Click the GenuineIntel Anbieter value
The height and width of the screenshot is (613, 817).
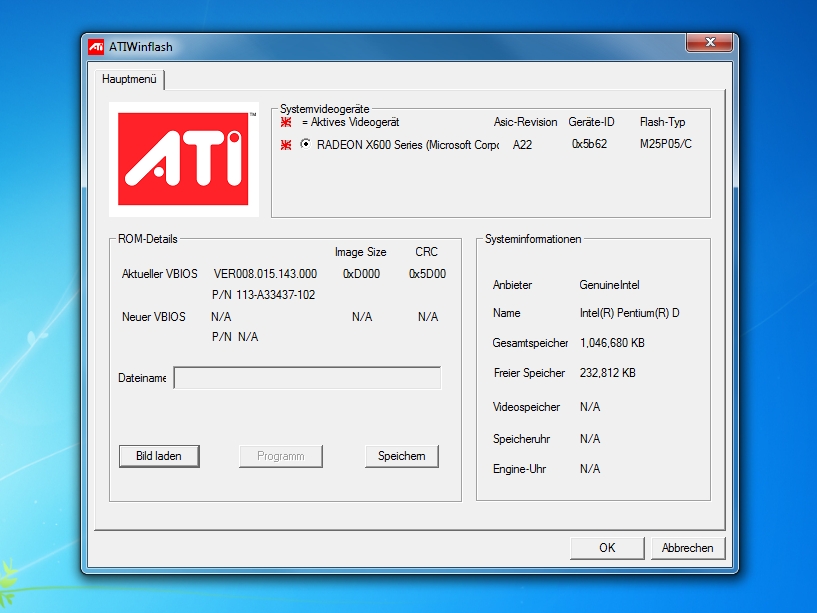point(609,285)
